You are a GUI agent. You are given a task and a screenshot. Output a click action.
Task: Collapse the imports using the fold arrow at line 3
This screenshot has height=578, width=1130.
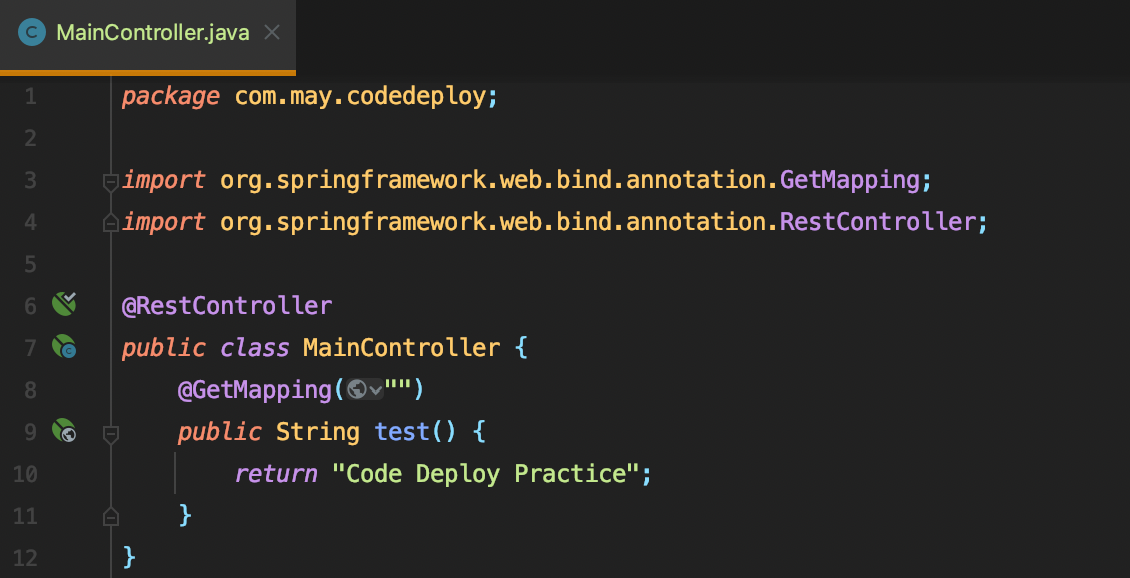click(110, 181)
